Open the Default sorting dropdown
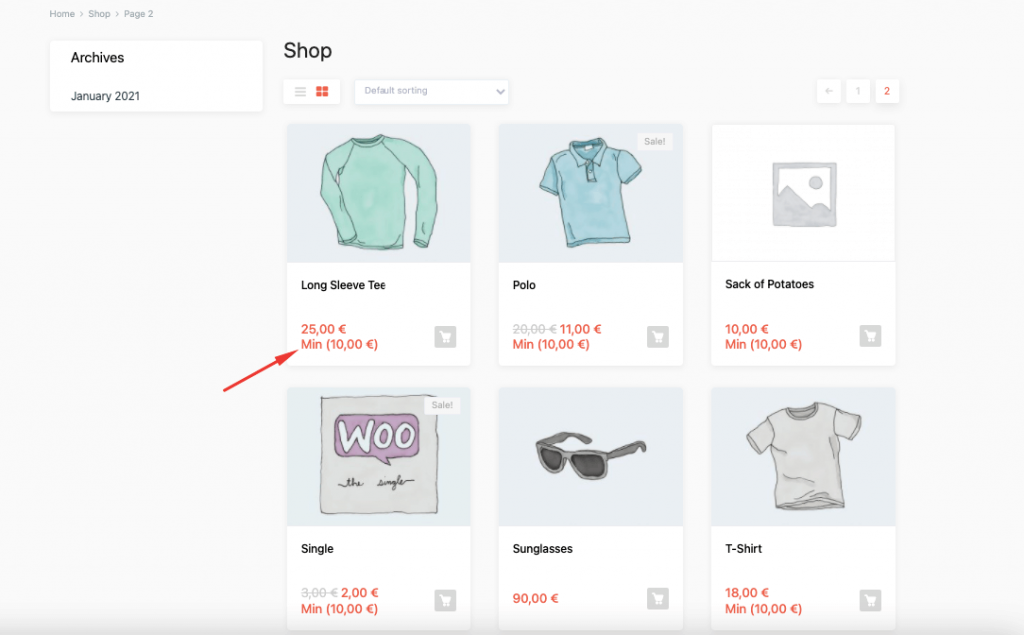 [431, 91]
